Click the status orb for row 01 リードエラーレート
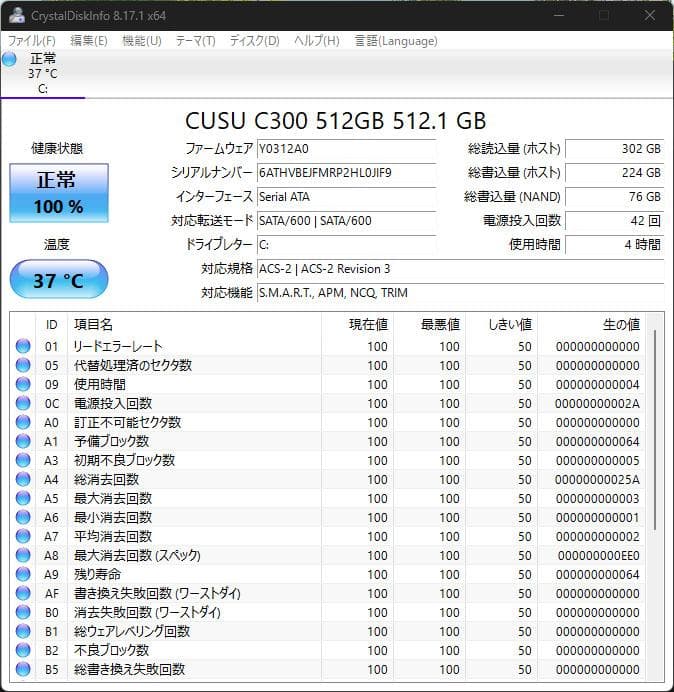The image size is (674, 692). pos(23,346)
